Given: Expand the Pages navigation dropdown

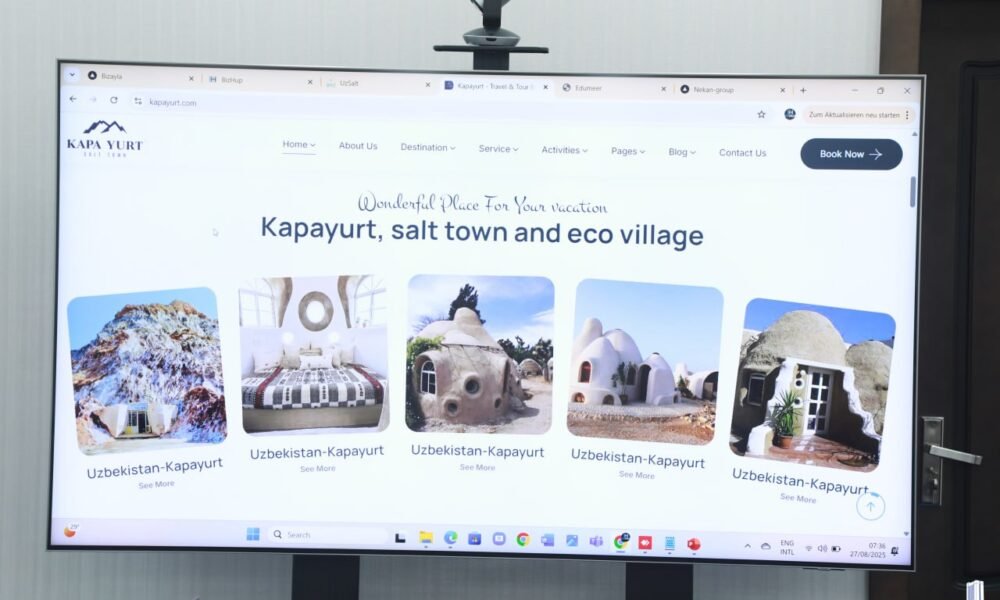Looking at the screenshot, I should coord(628,151).
